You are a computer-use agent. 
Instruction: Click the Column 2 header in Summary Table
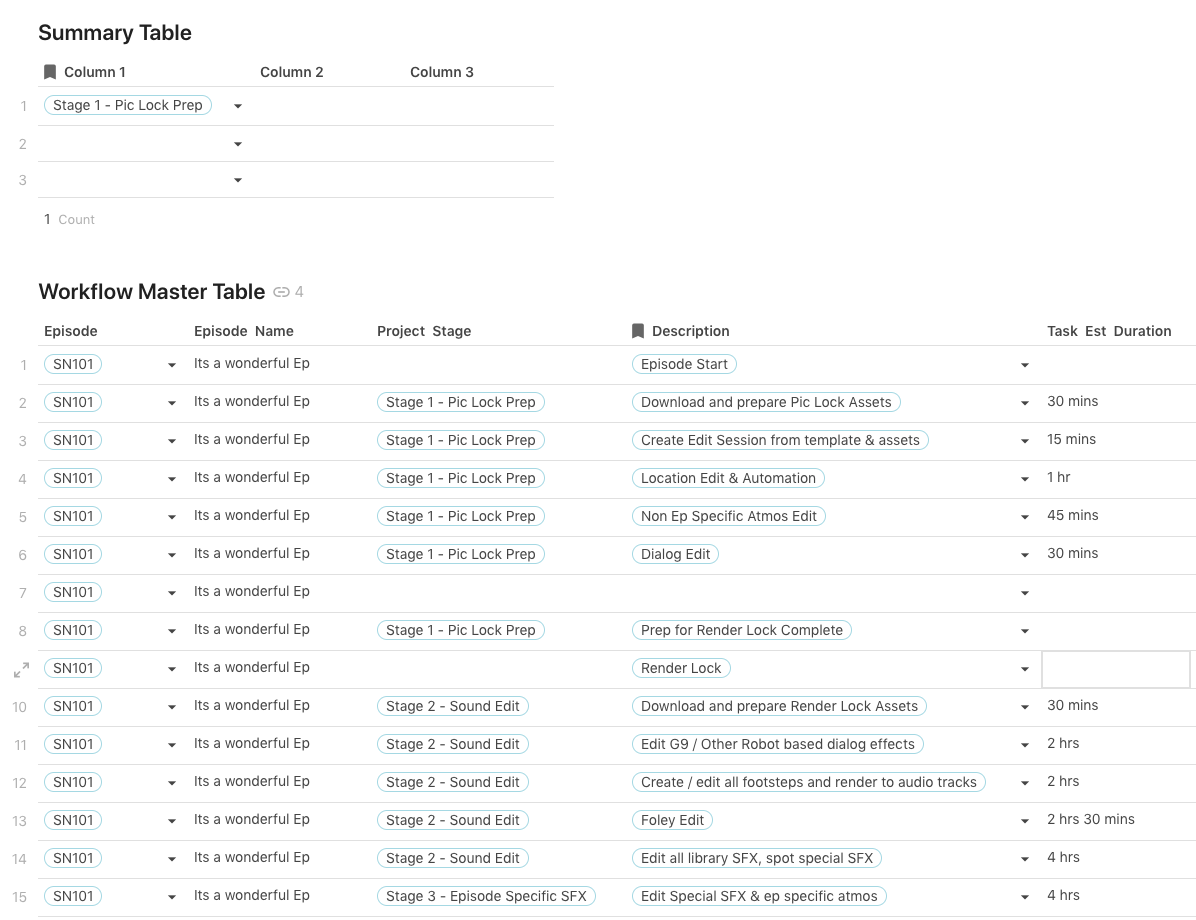tap(292, 72)
